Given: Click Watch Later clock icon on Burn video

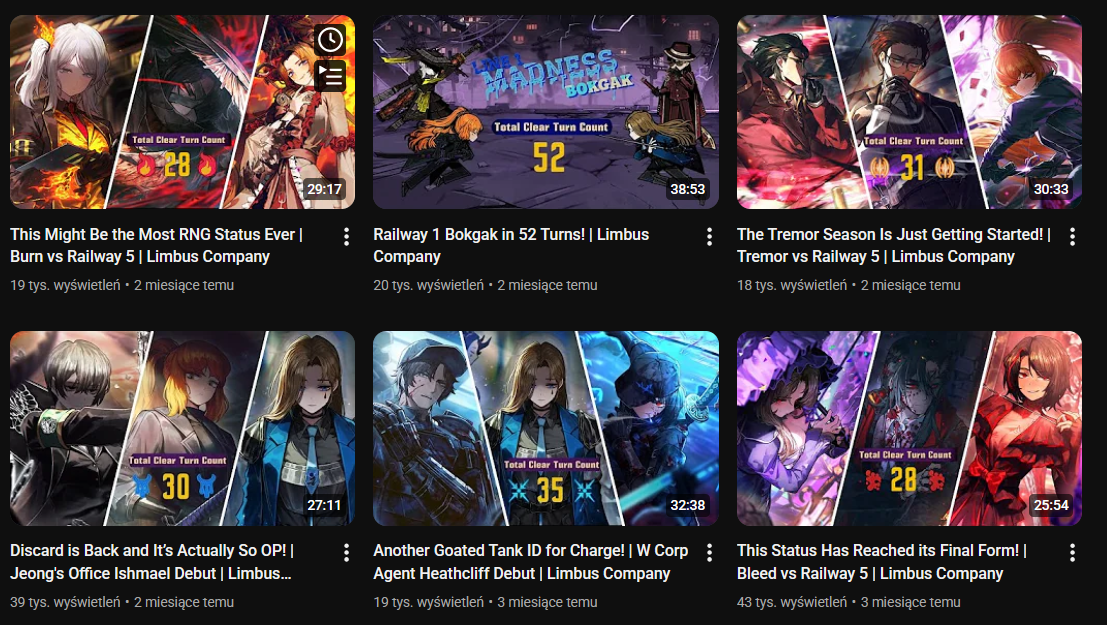Looking at the screenshot, I should 330,40.
